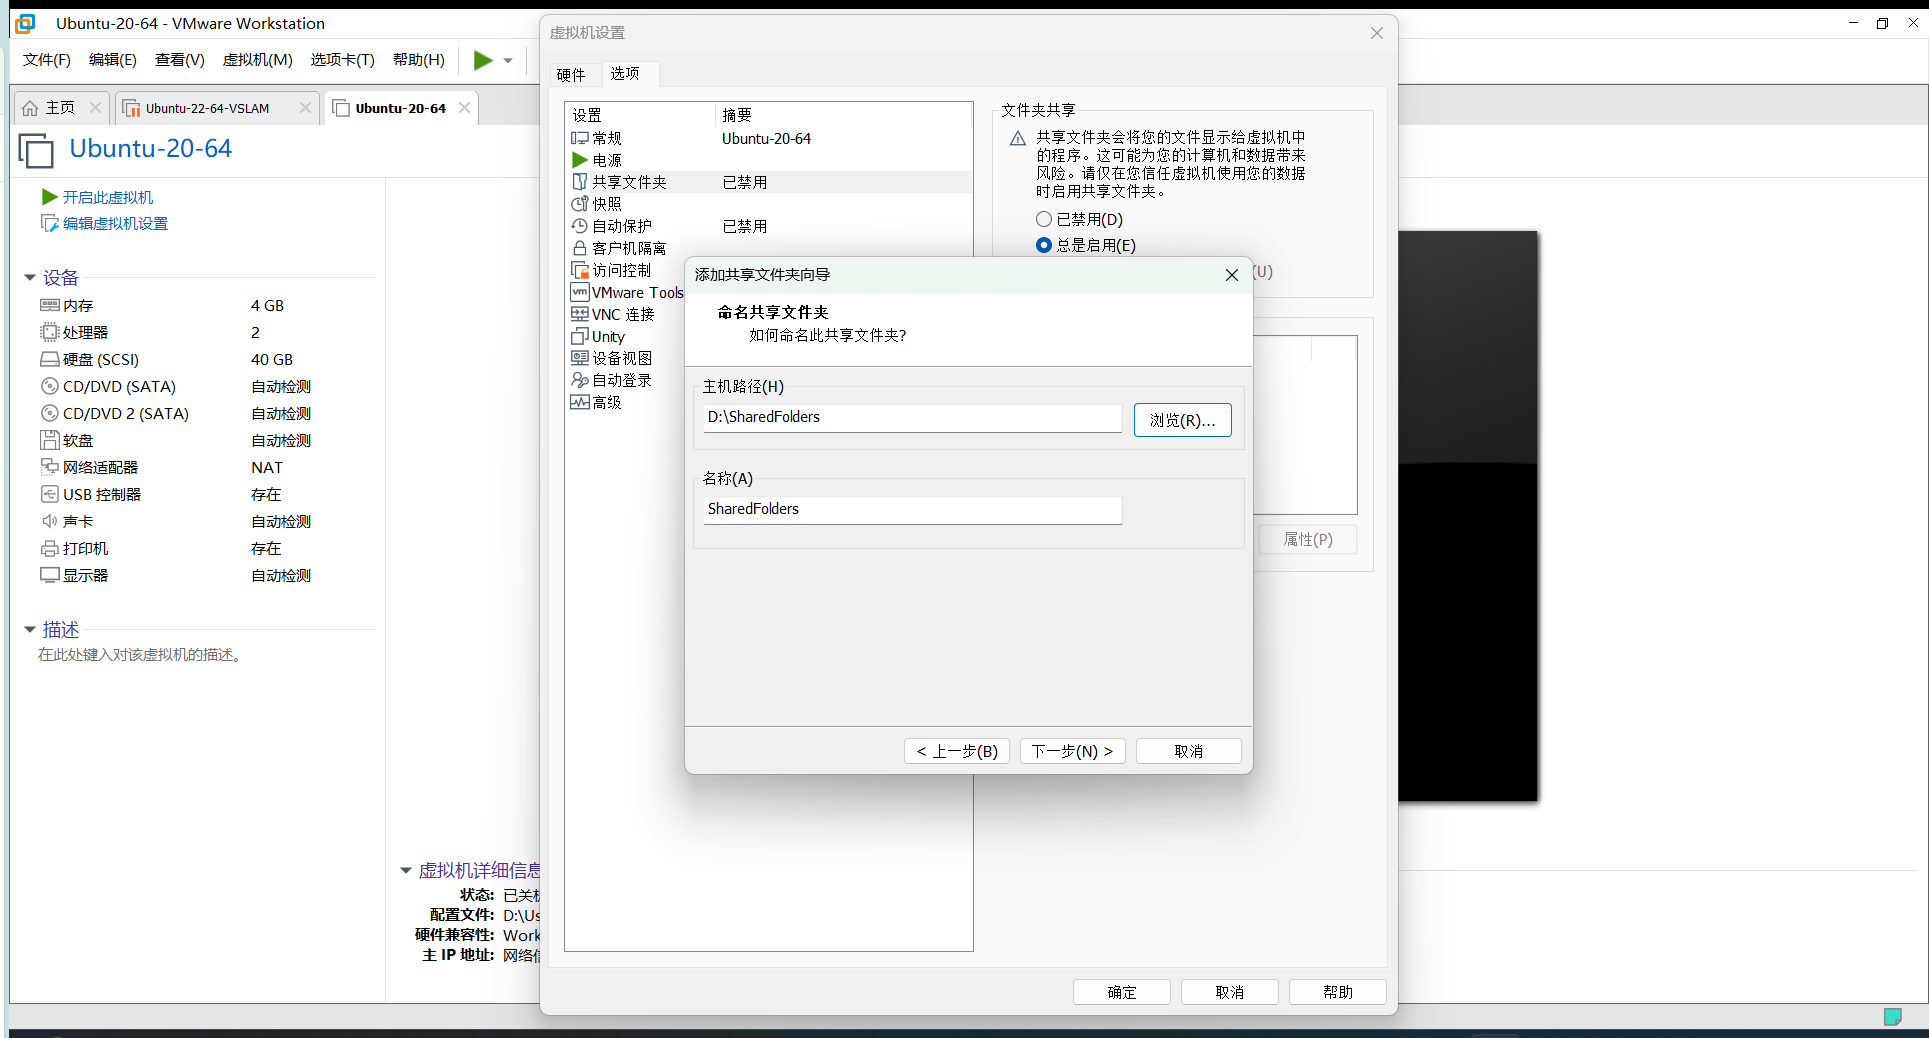Select the CD/DVD (SATA) drive icon
Viewport: 1929px width, 1038px height.
50,386
